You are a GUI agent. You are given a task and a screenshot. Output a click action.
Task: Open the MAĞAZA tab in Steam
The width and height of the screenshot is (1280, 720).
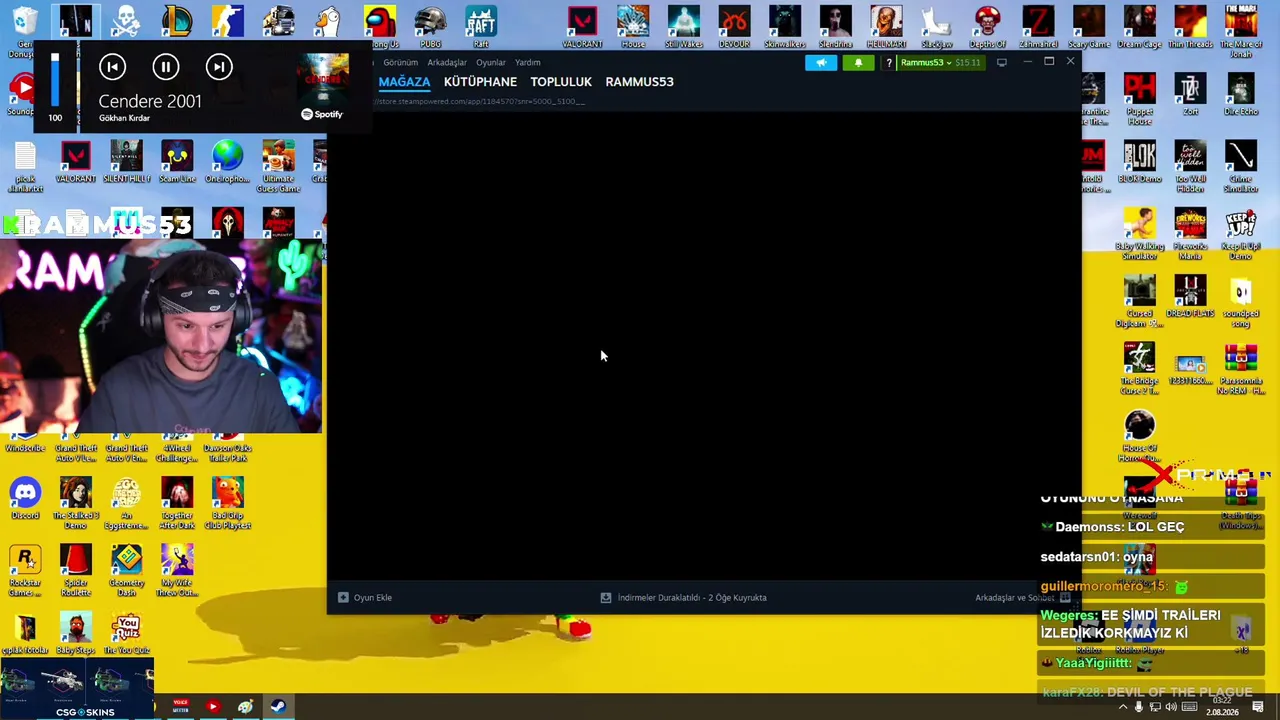coord(404,82)
